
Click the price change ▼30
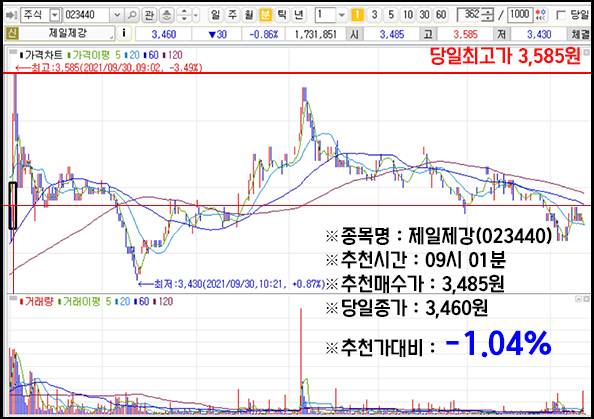[x=217, y=34]
